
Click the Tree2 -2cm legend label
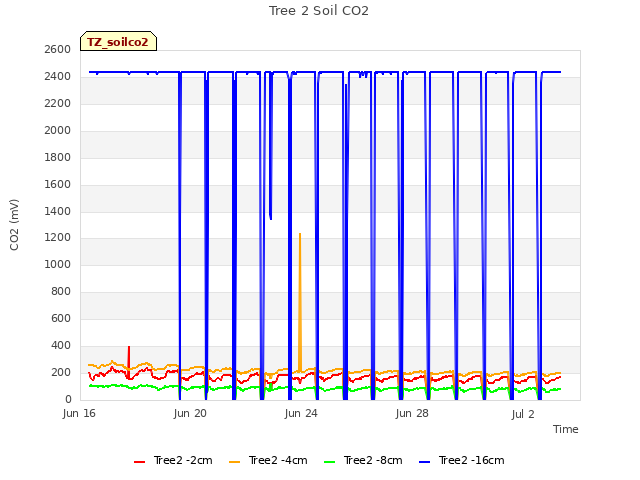[183, 460]
